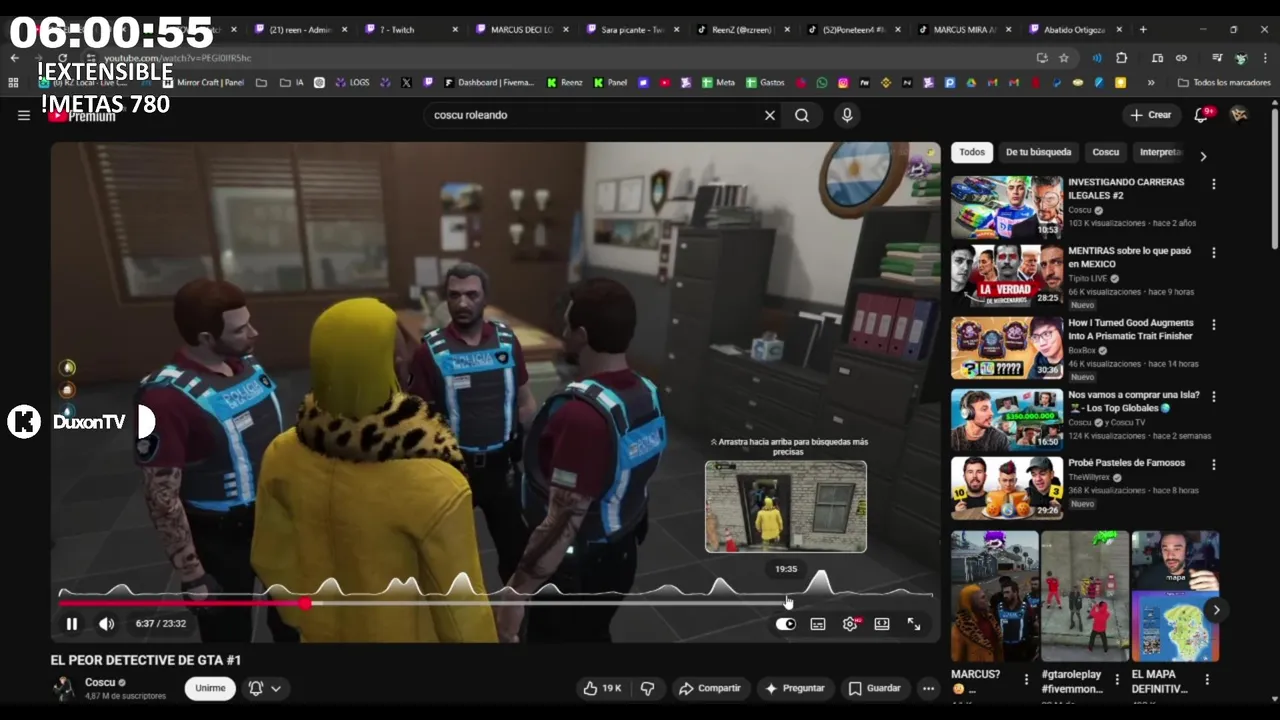1280x720 pixels.
Task: Show next shorts with arrow
Action: coord(1216,610)
